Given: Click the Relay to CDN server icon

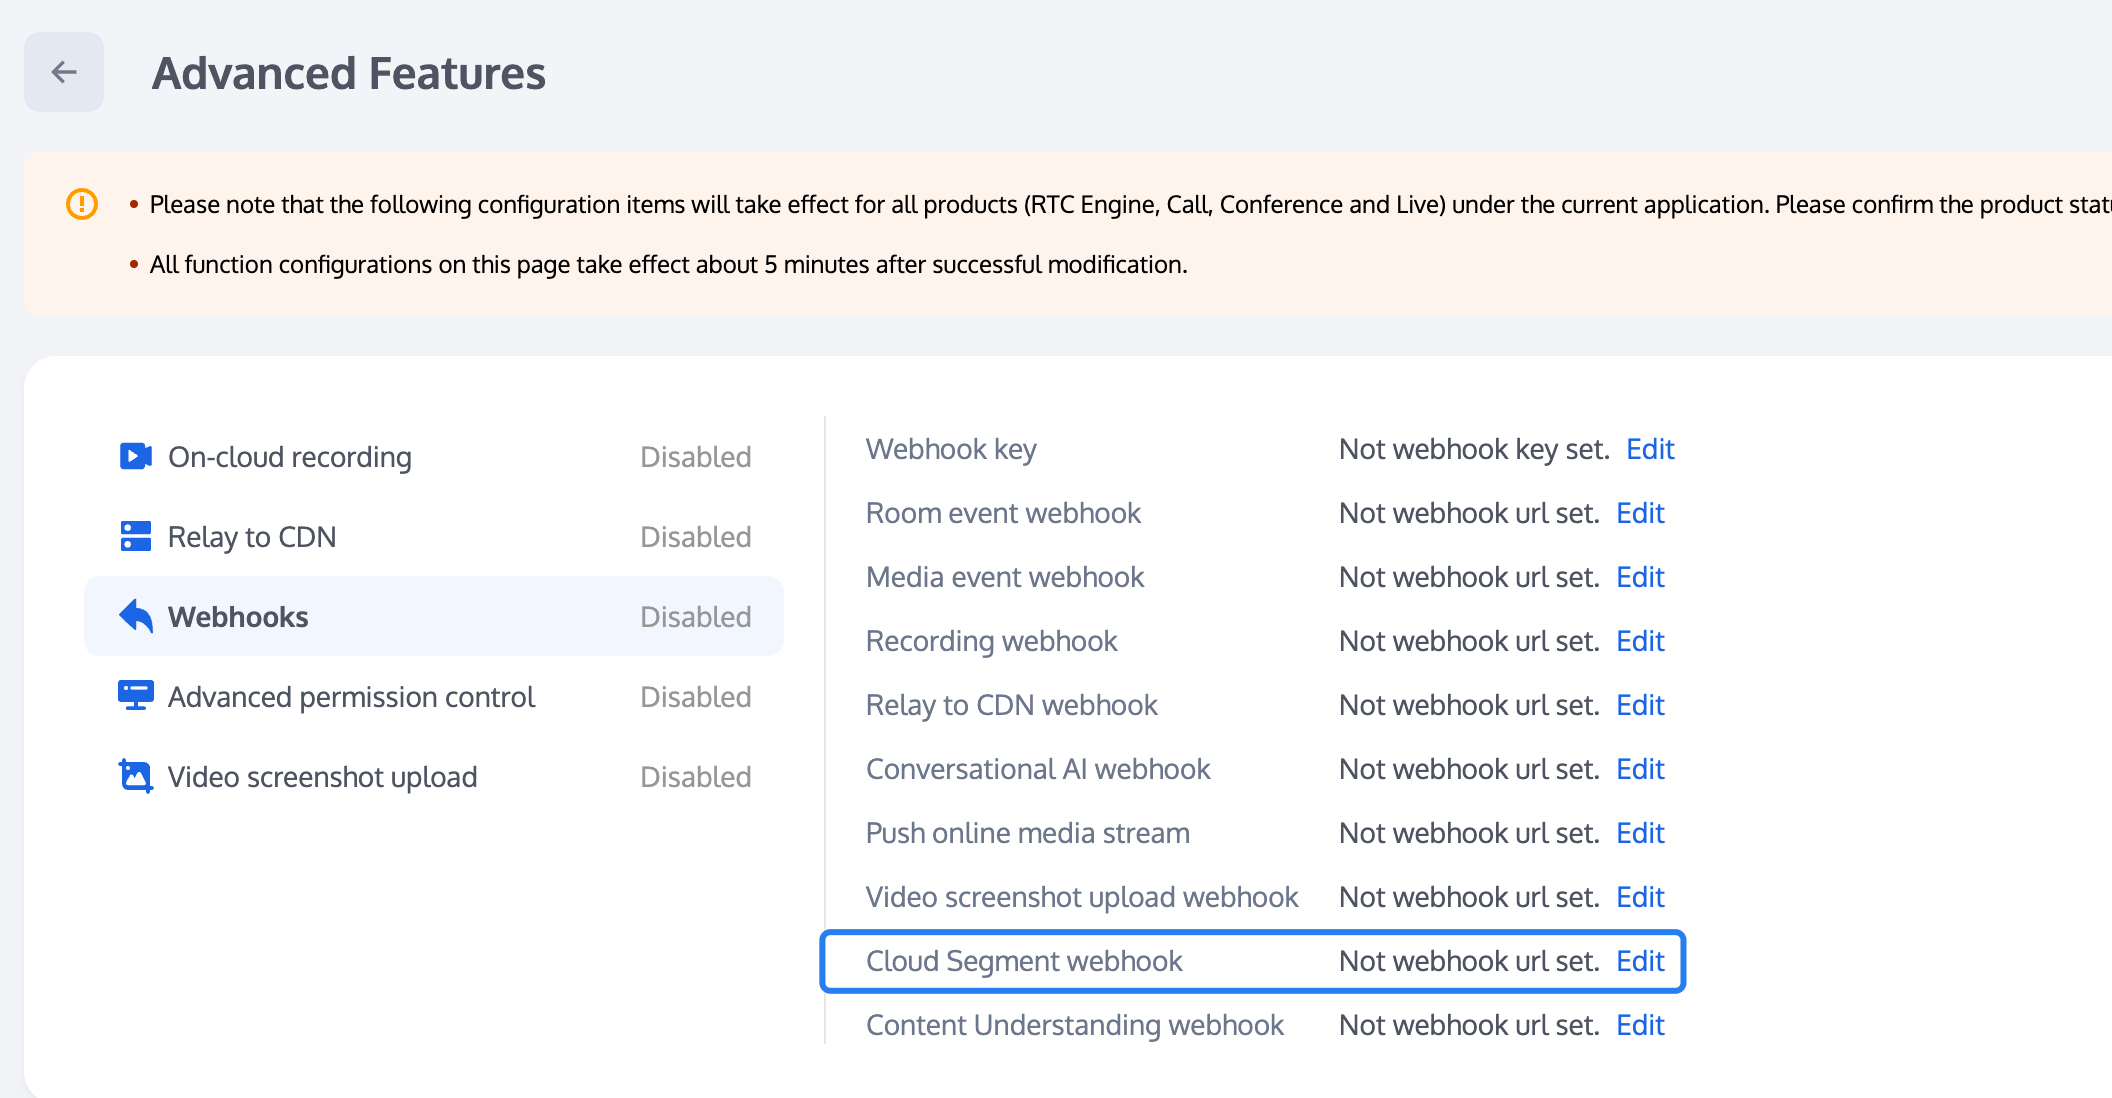Looking at the screenshot, I should coord(135,537).
